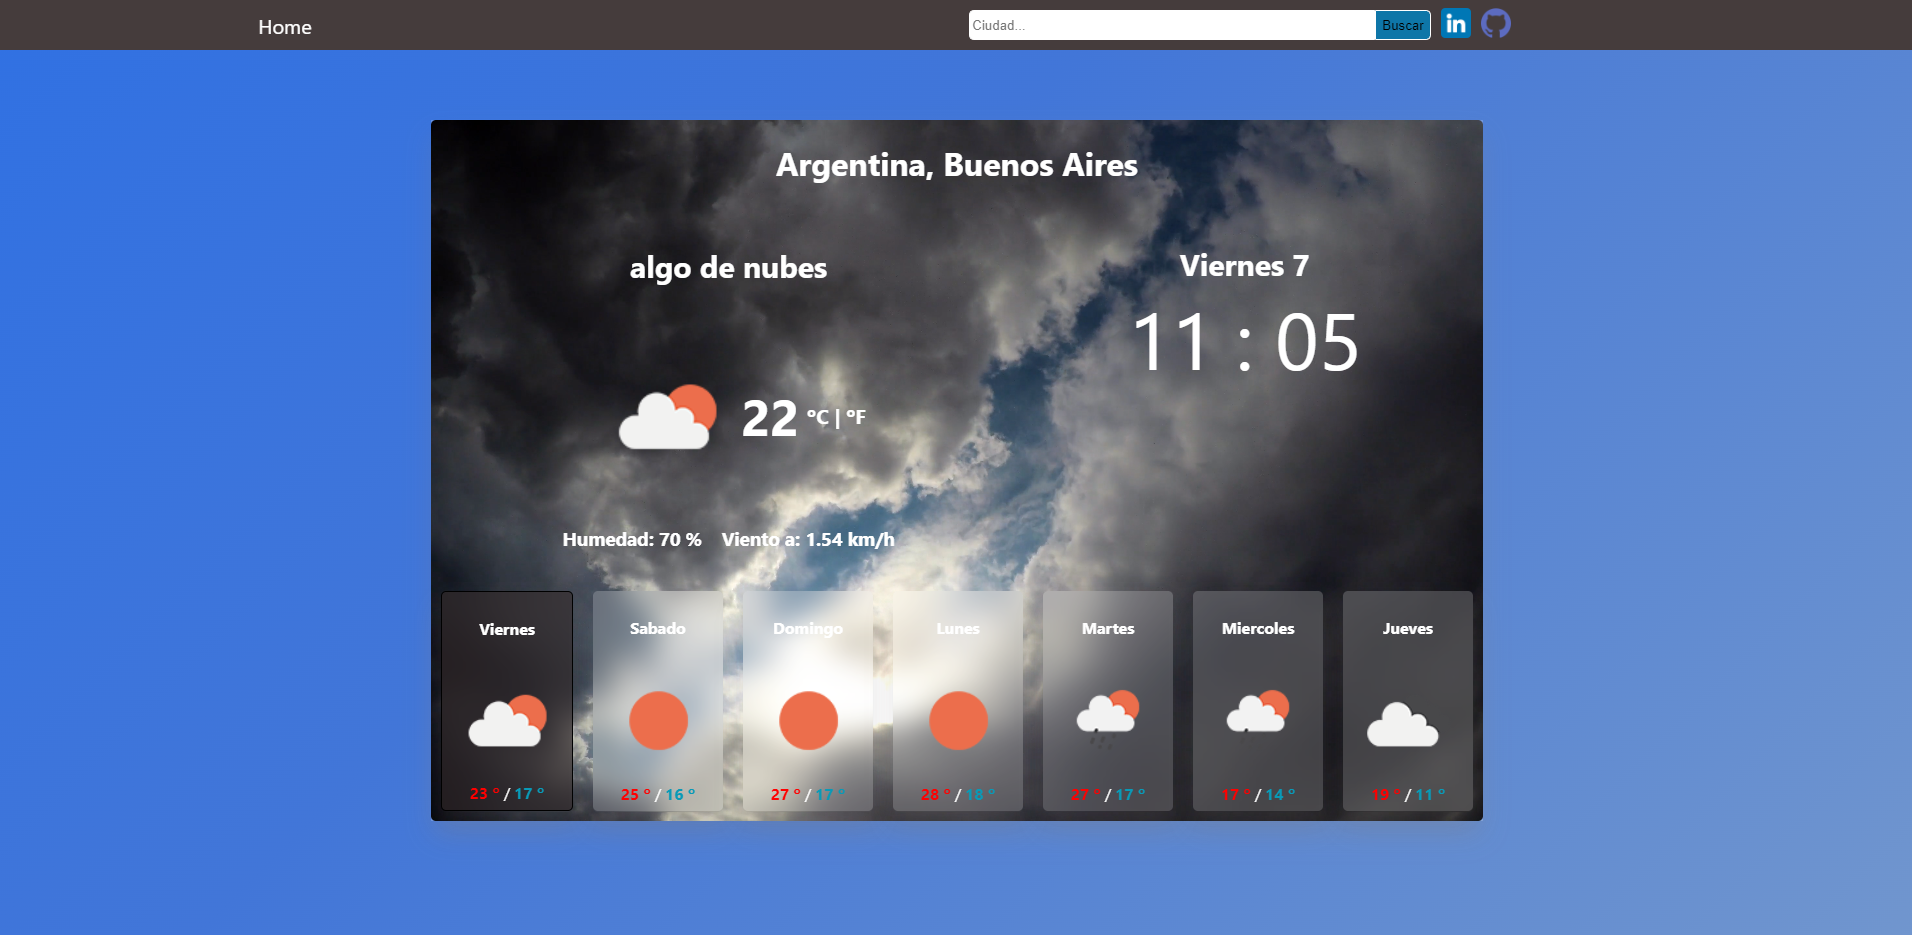The image size is (1912, 935).
Task: Click the rainy icon on Martes card
Action: pos(1108,715)
